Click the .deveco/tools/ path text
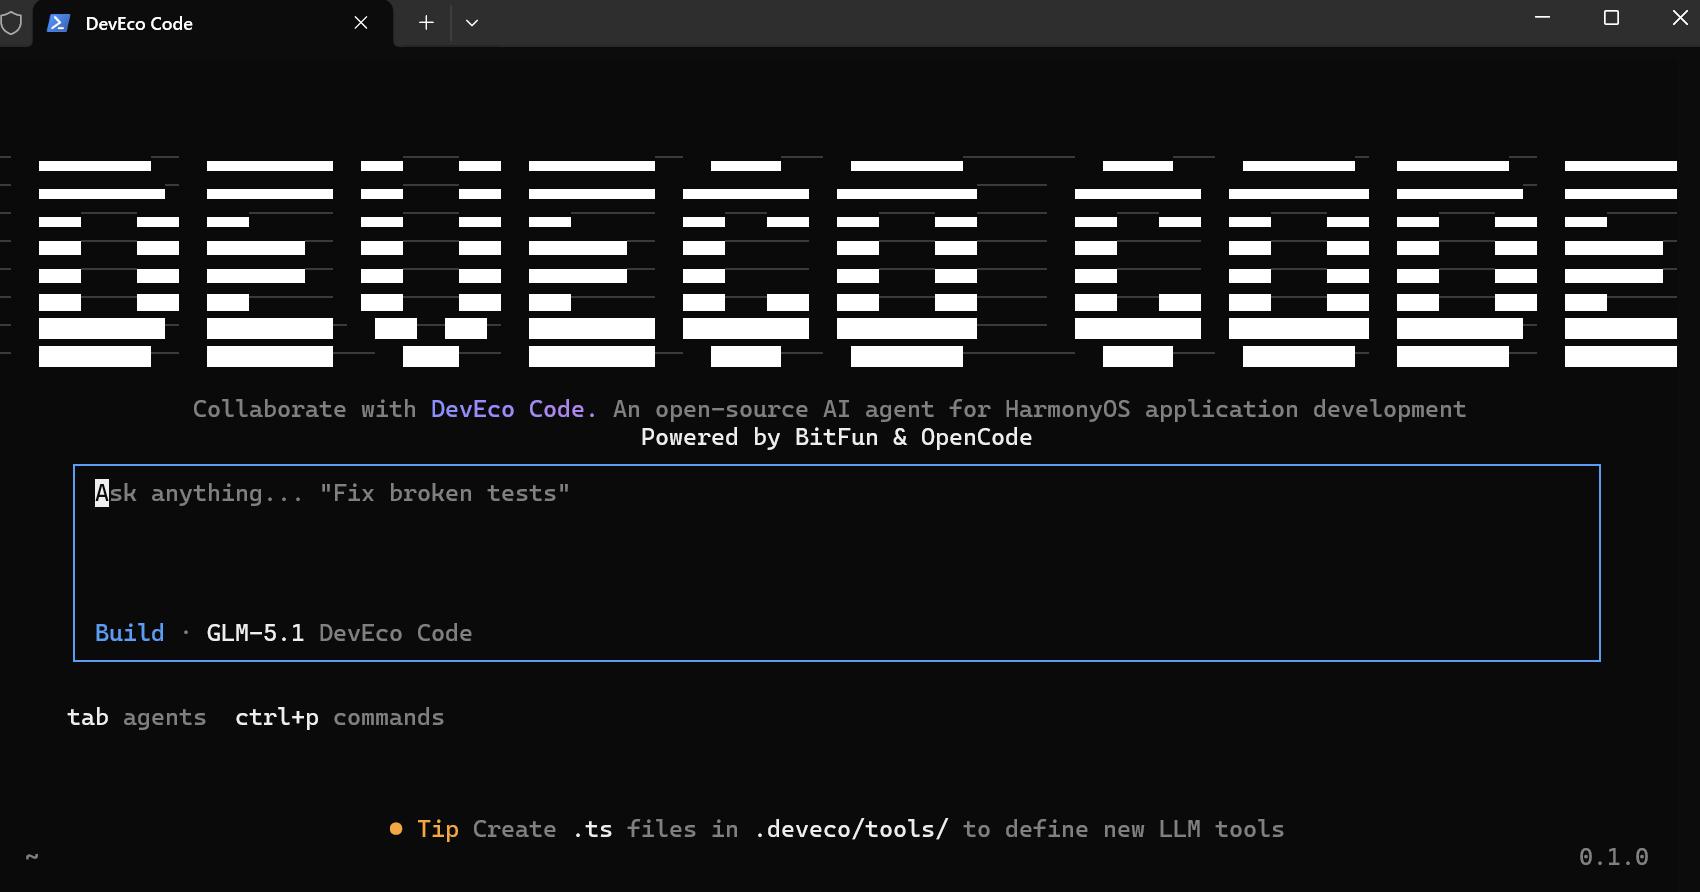 [851, 829]
